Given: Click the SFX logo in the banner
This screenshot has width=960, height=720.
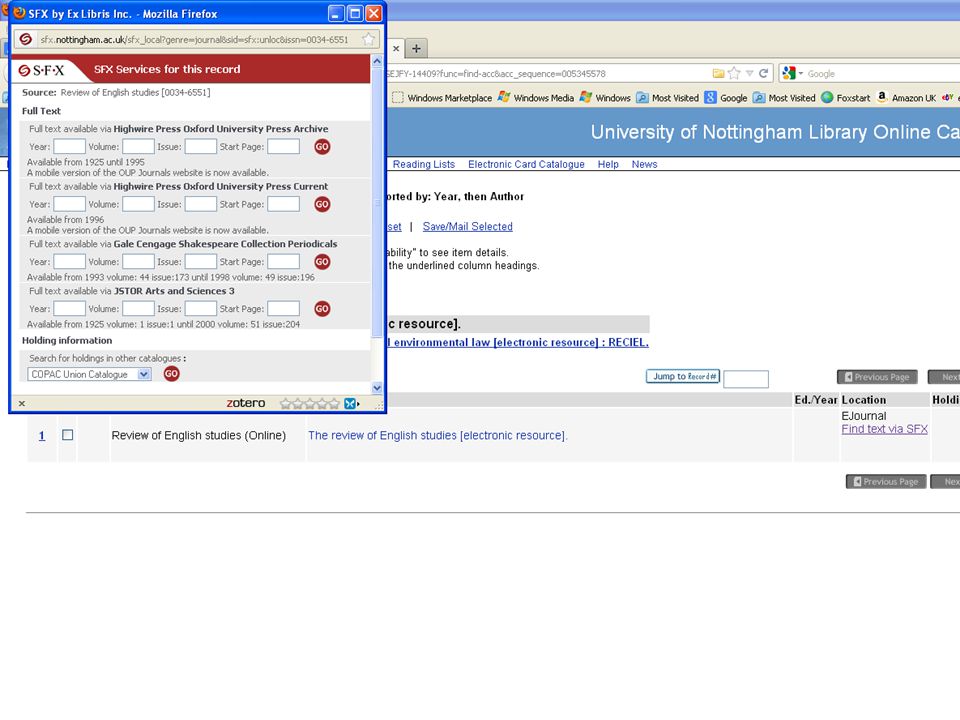Looking at the screenshot, I should click(41, 70).
